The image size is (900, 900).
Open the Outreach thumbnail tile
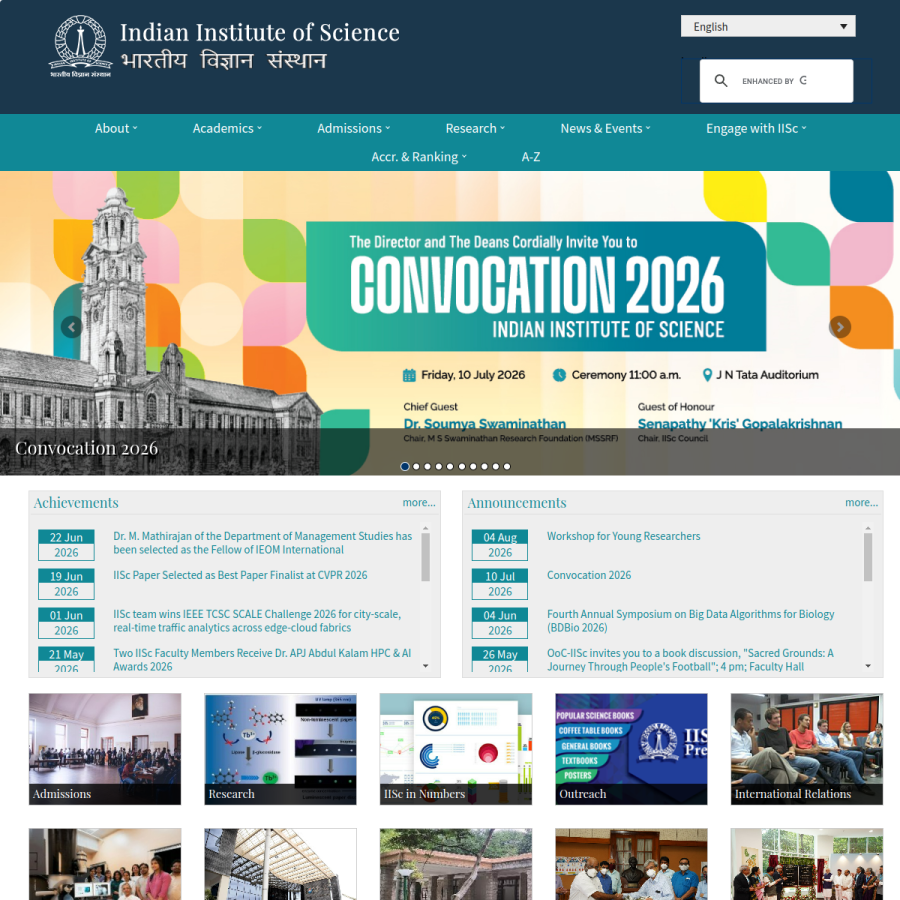click(631, 748)
